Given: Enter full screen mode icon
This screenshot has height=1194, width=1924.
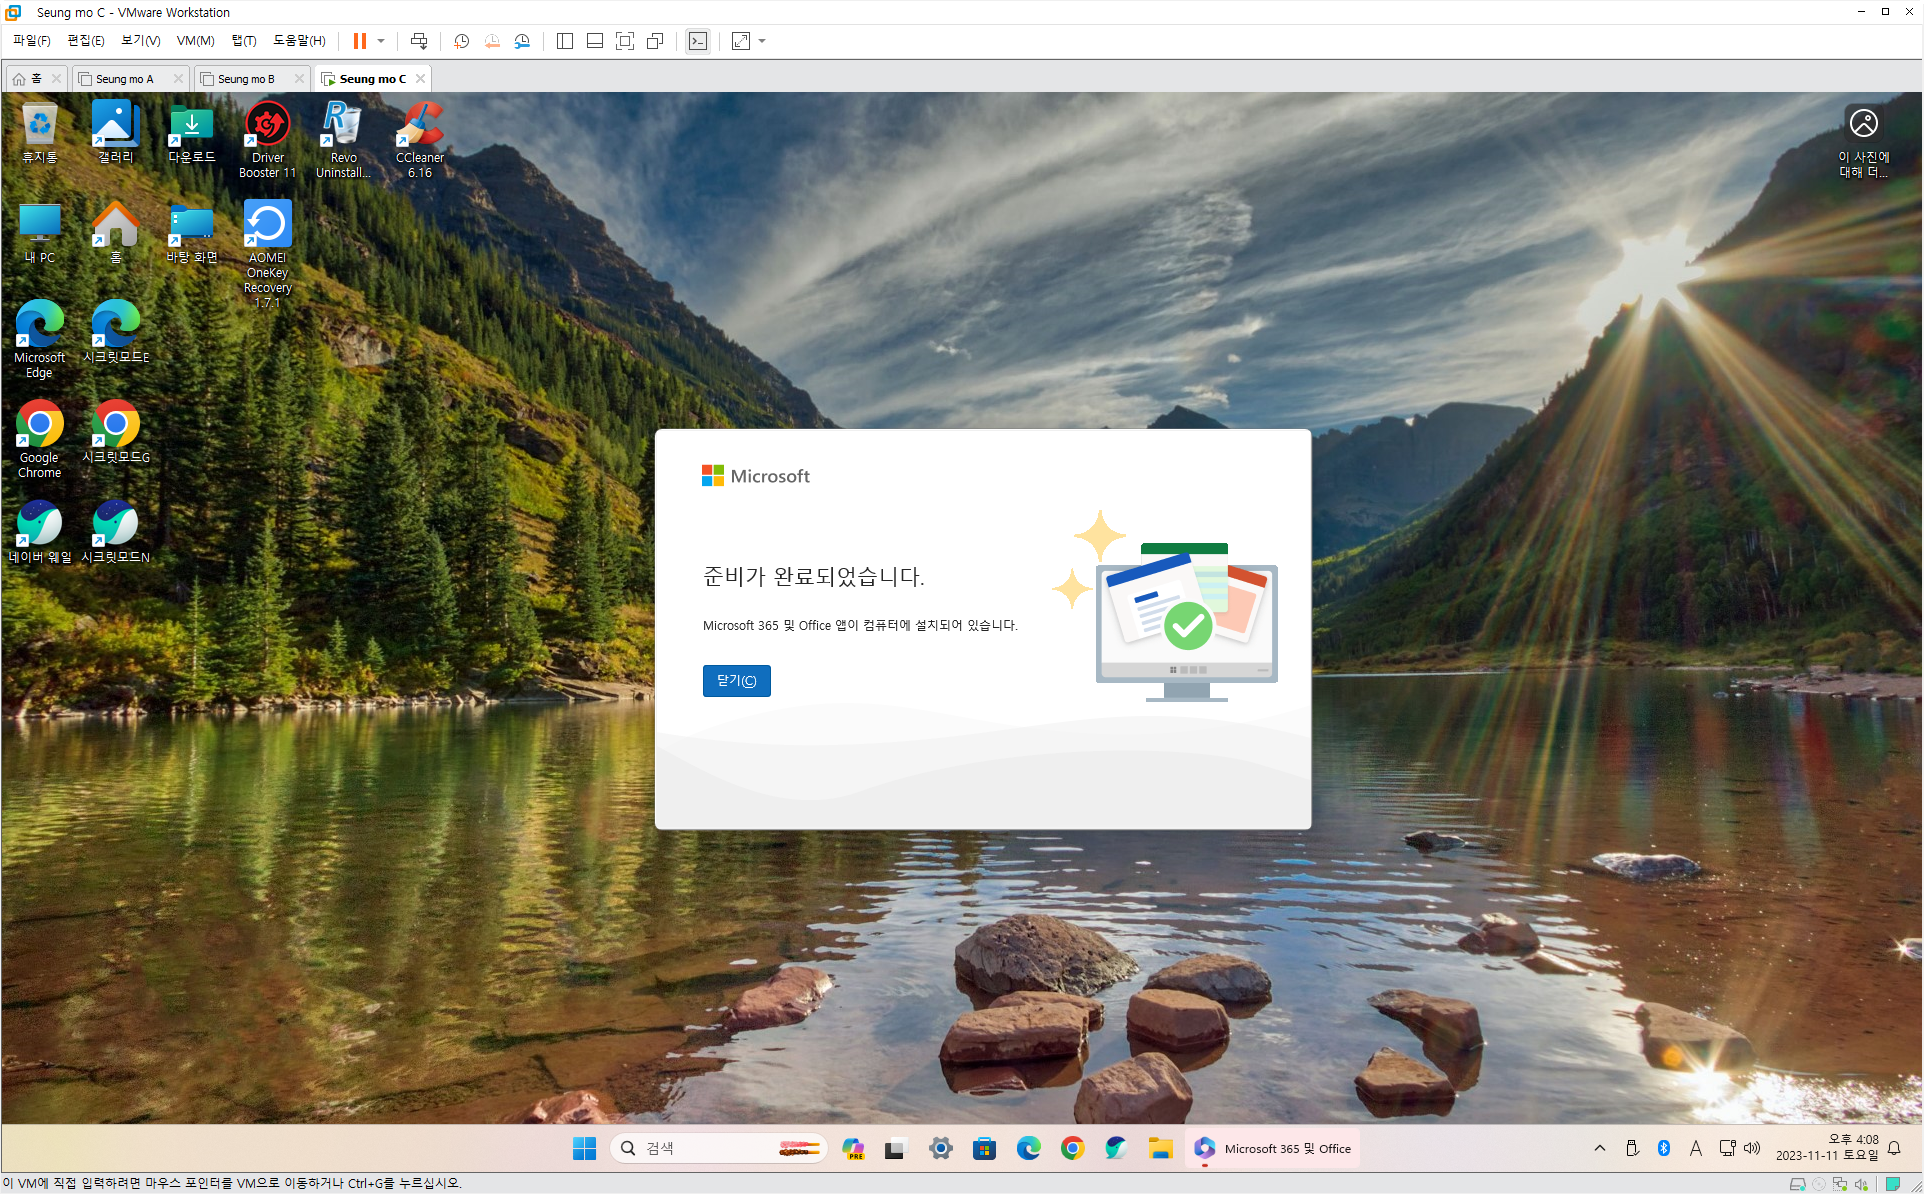Looking at the screenshot, I should coord(625,41).
